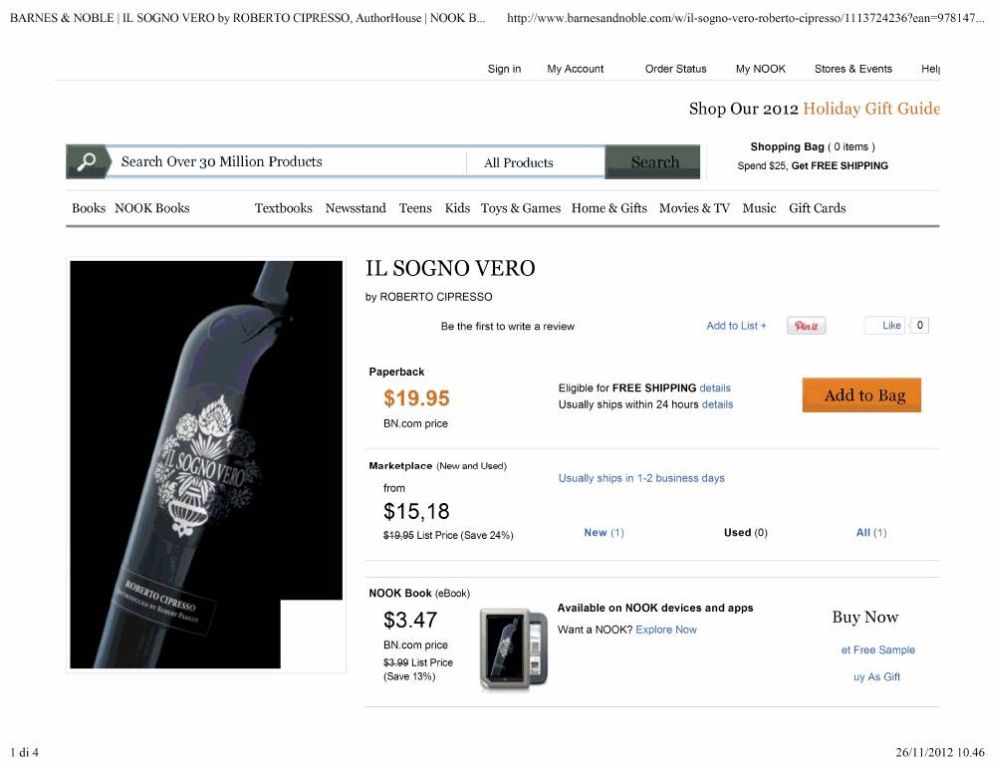Open the Holiday Gift Guide link
The height and width of the screenshot is (768, 996).
tap(871, 108)
